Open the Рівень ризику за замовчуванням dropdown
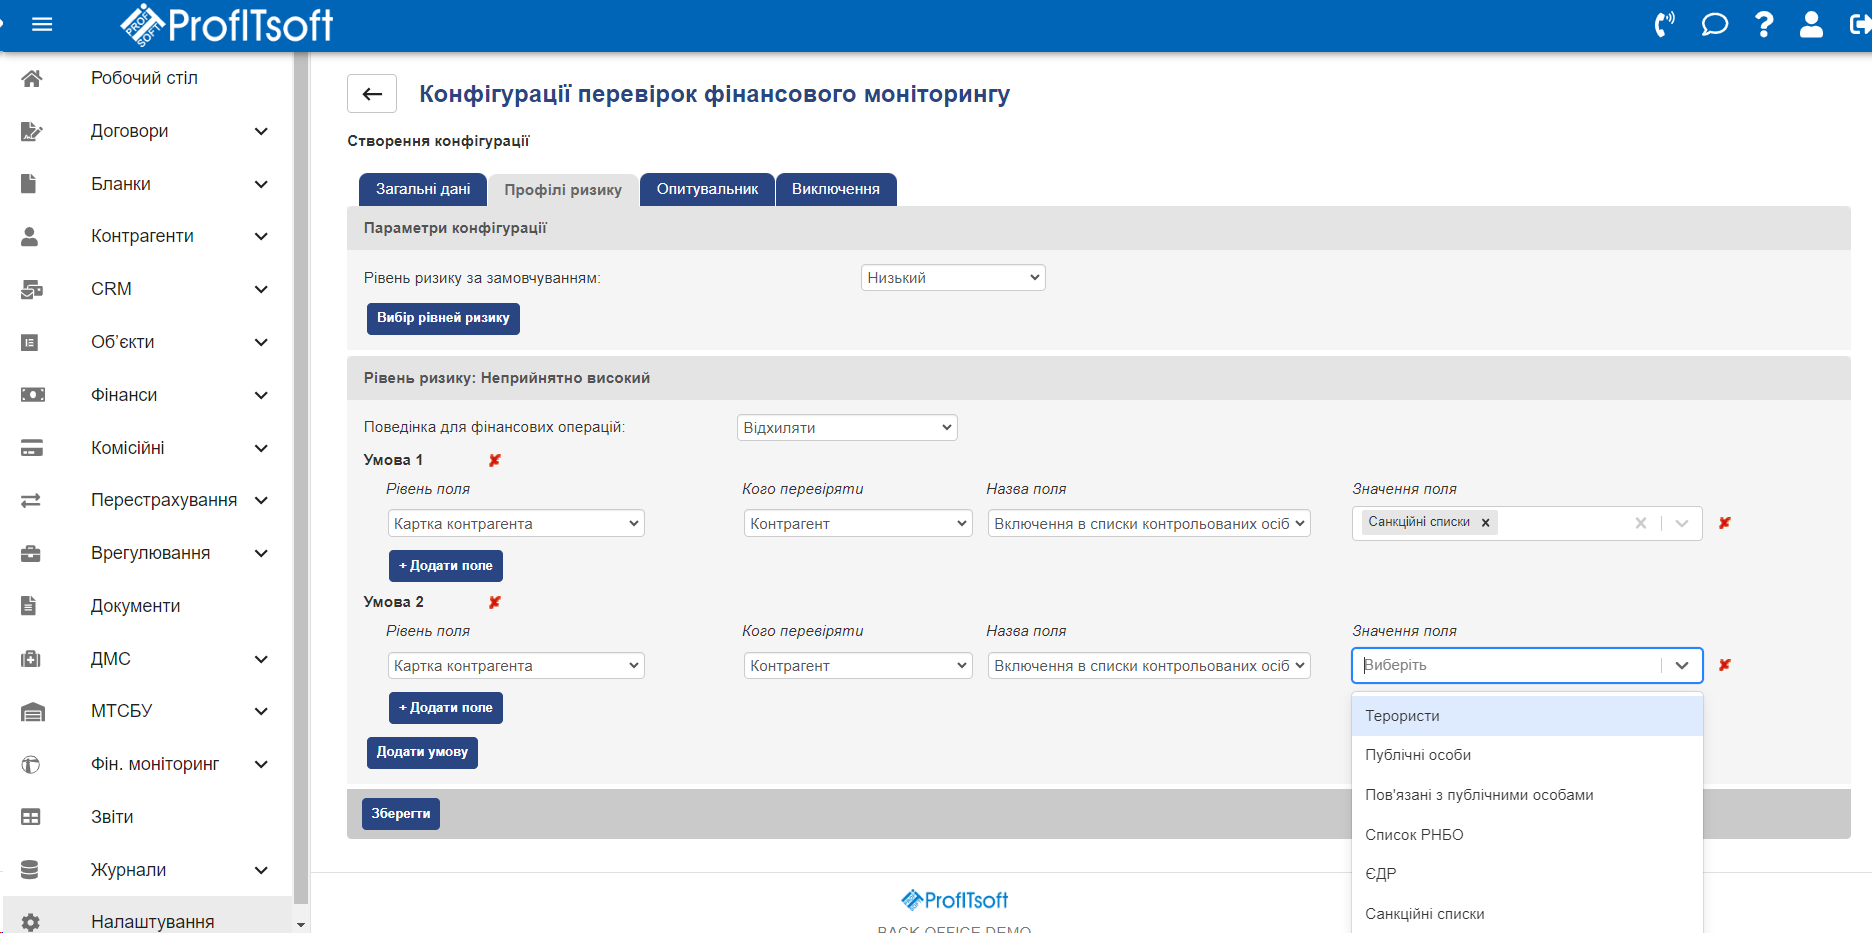This screenshot has height=933, width=1872. tap(952, 278)
